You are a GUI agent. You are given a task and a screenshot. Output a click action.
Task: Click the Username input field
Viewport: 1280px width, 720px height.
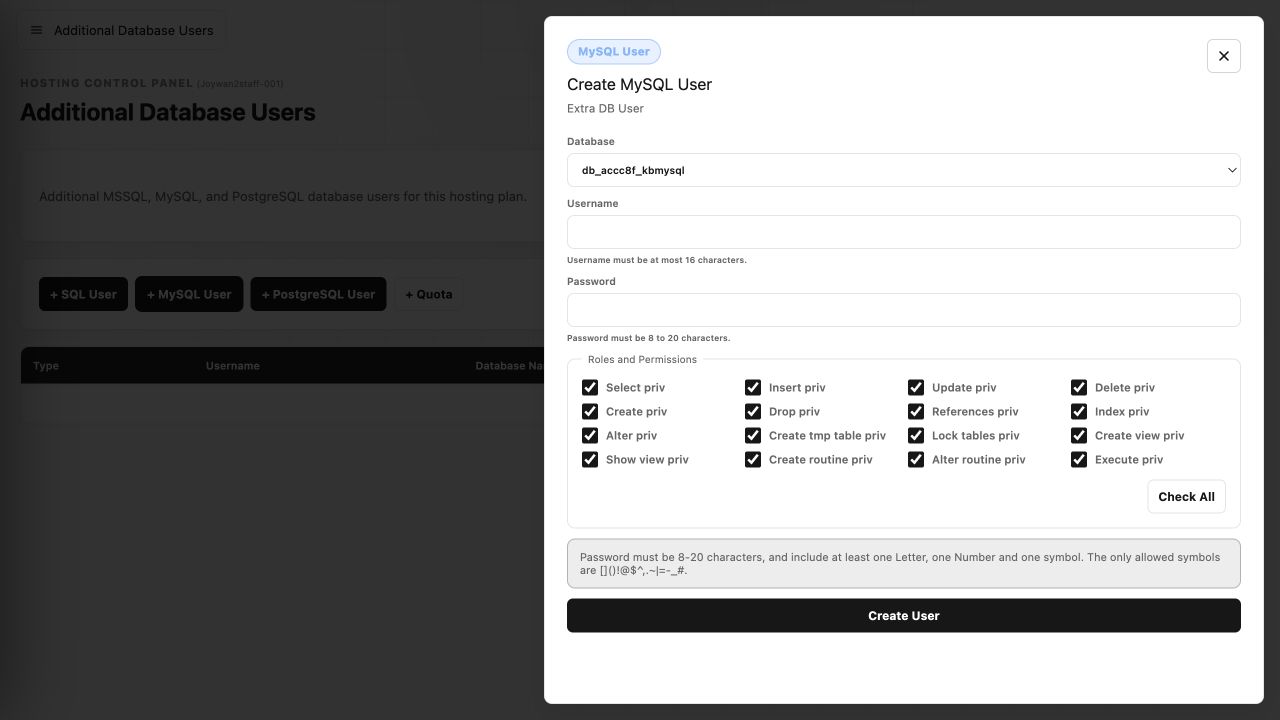pyautogui.click(x=904, y=232)
